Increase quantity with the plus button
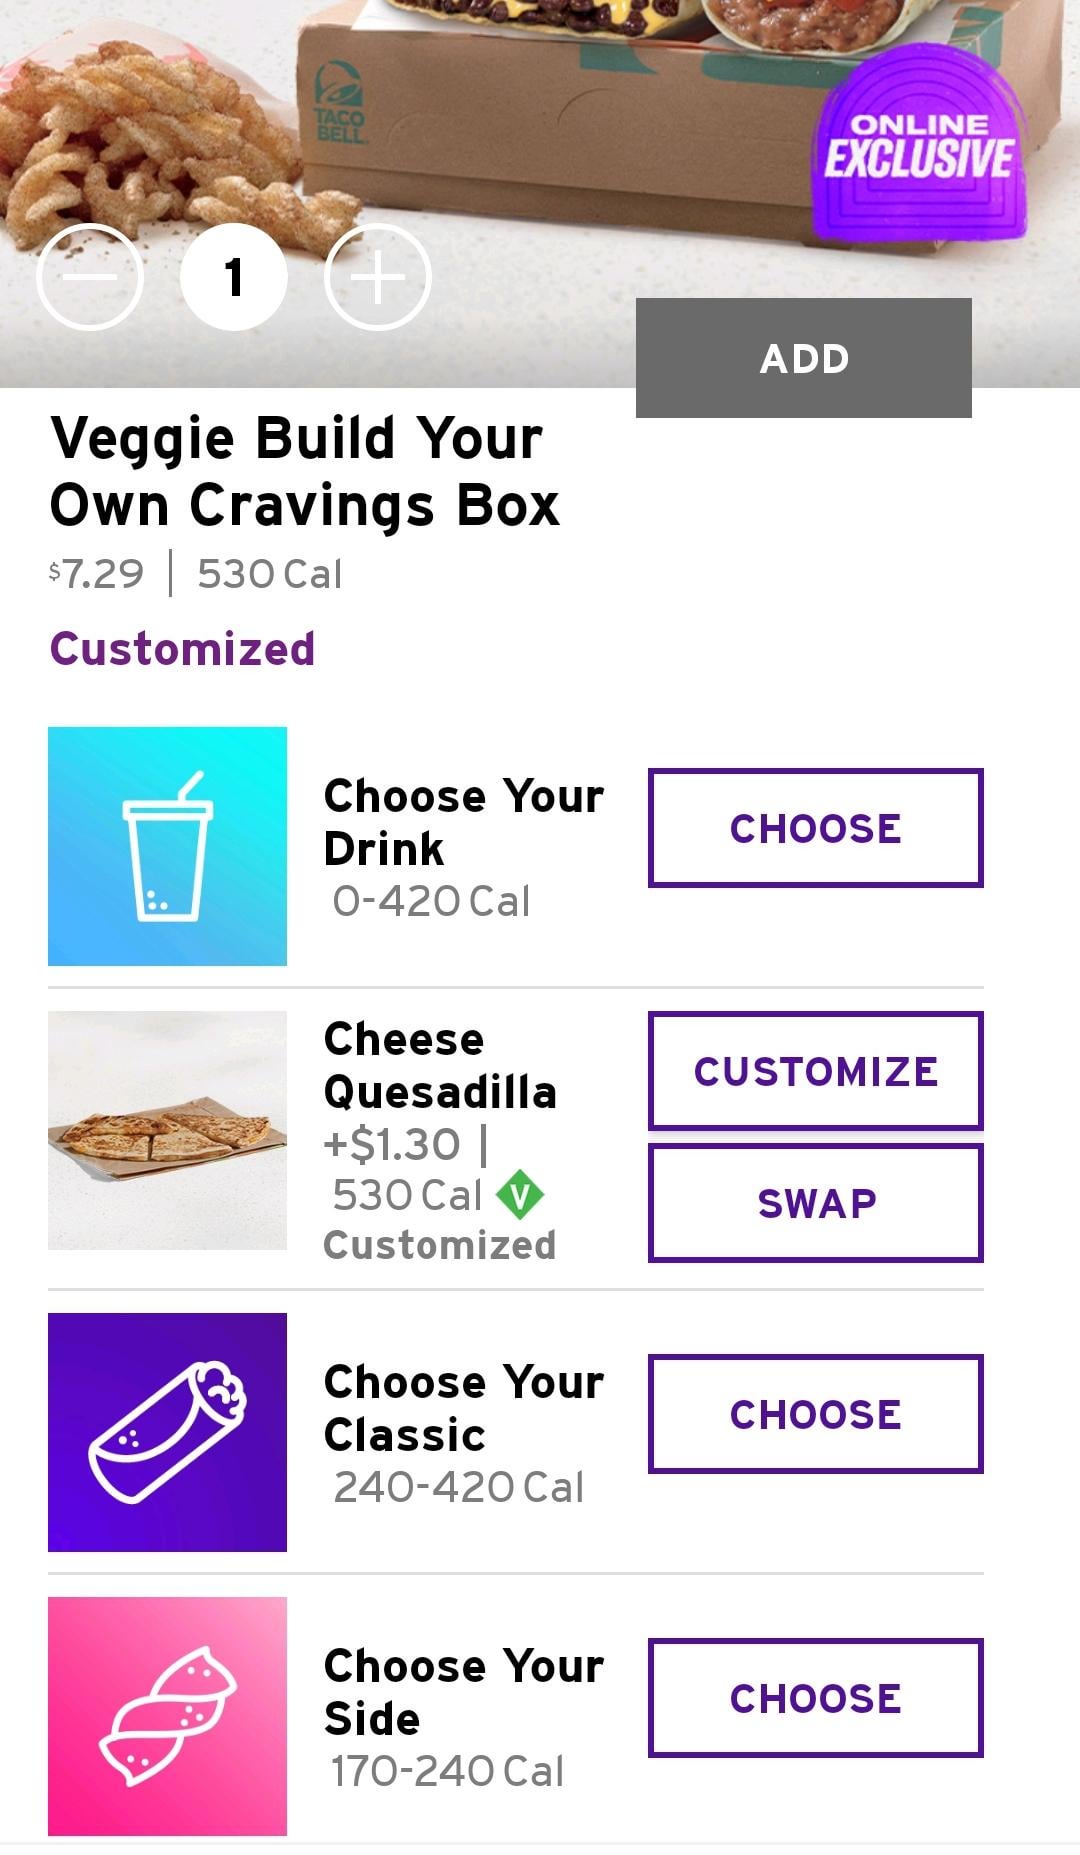Image resolution: width=1080 pixels, height=1855 pixels. [378, 277]
